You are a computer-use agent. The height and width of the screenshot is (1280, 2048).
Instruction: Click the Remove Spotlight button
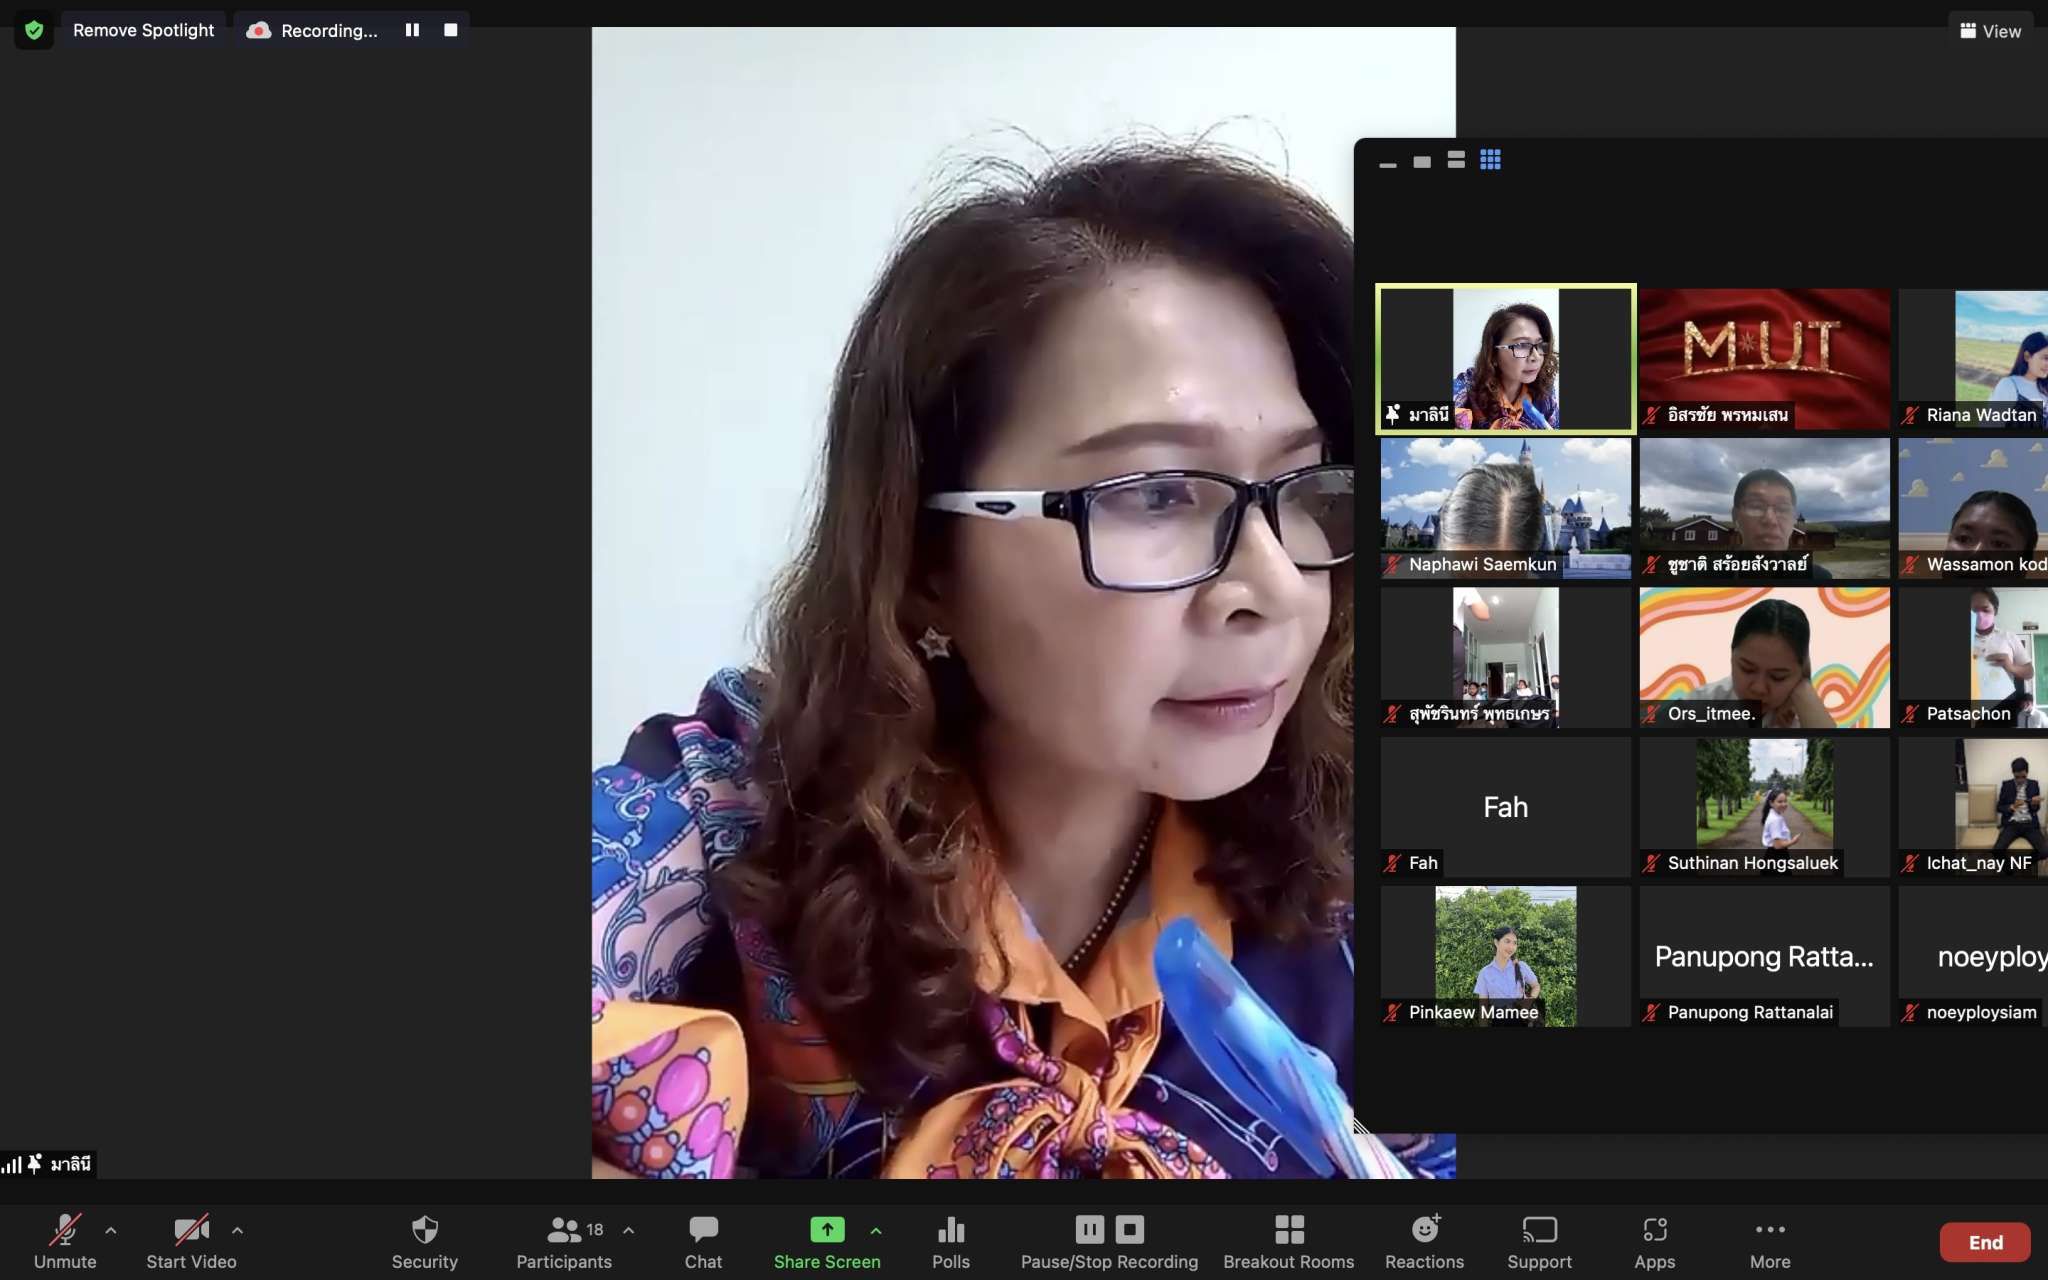point(143,30)
